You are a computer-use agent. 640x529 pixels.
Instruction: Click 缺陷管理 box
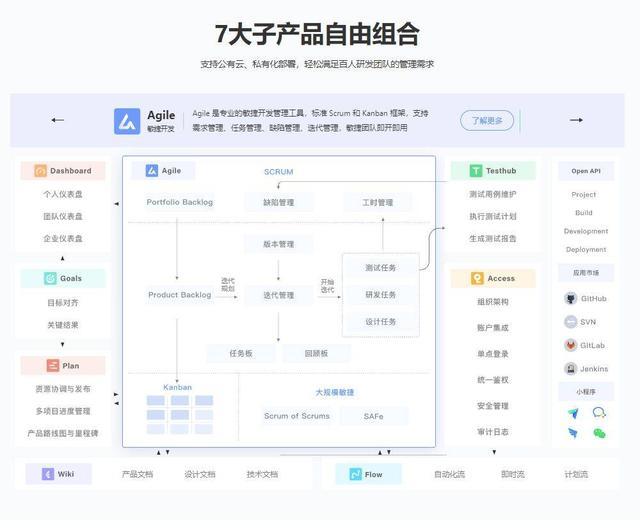[x=279, y=202]
